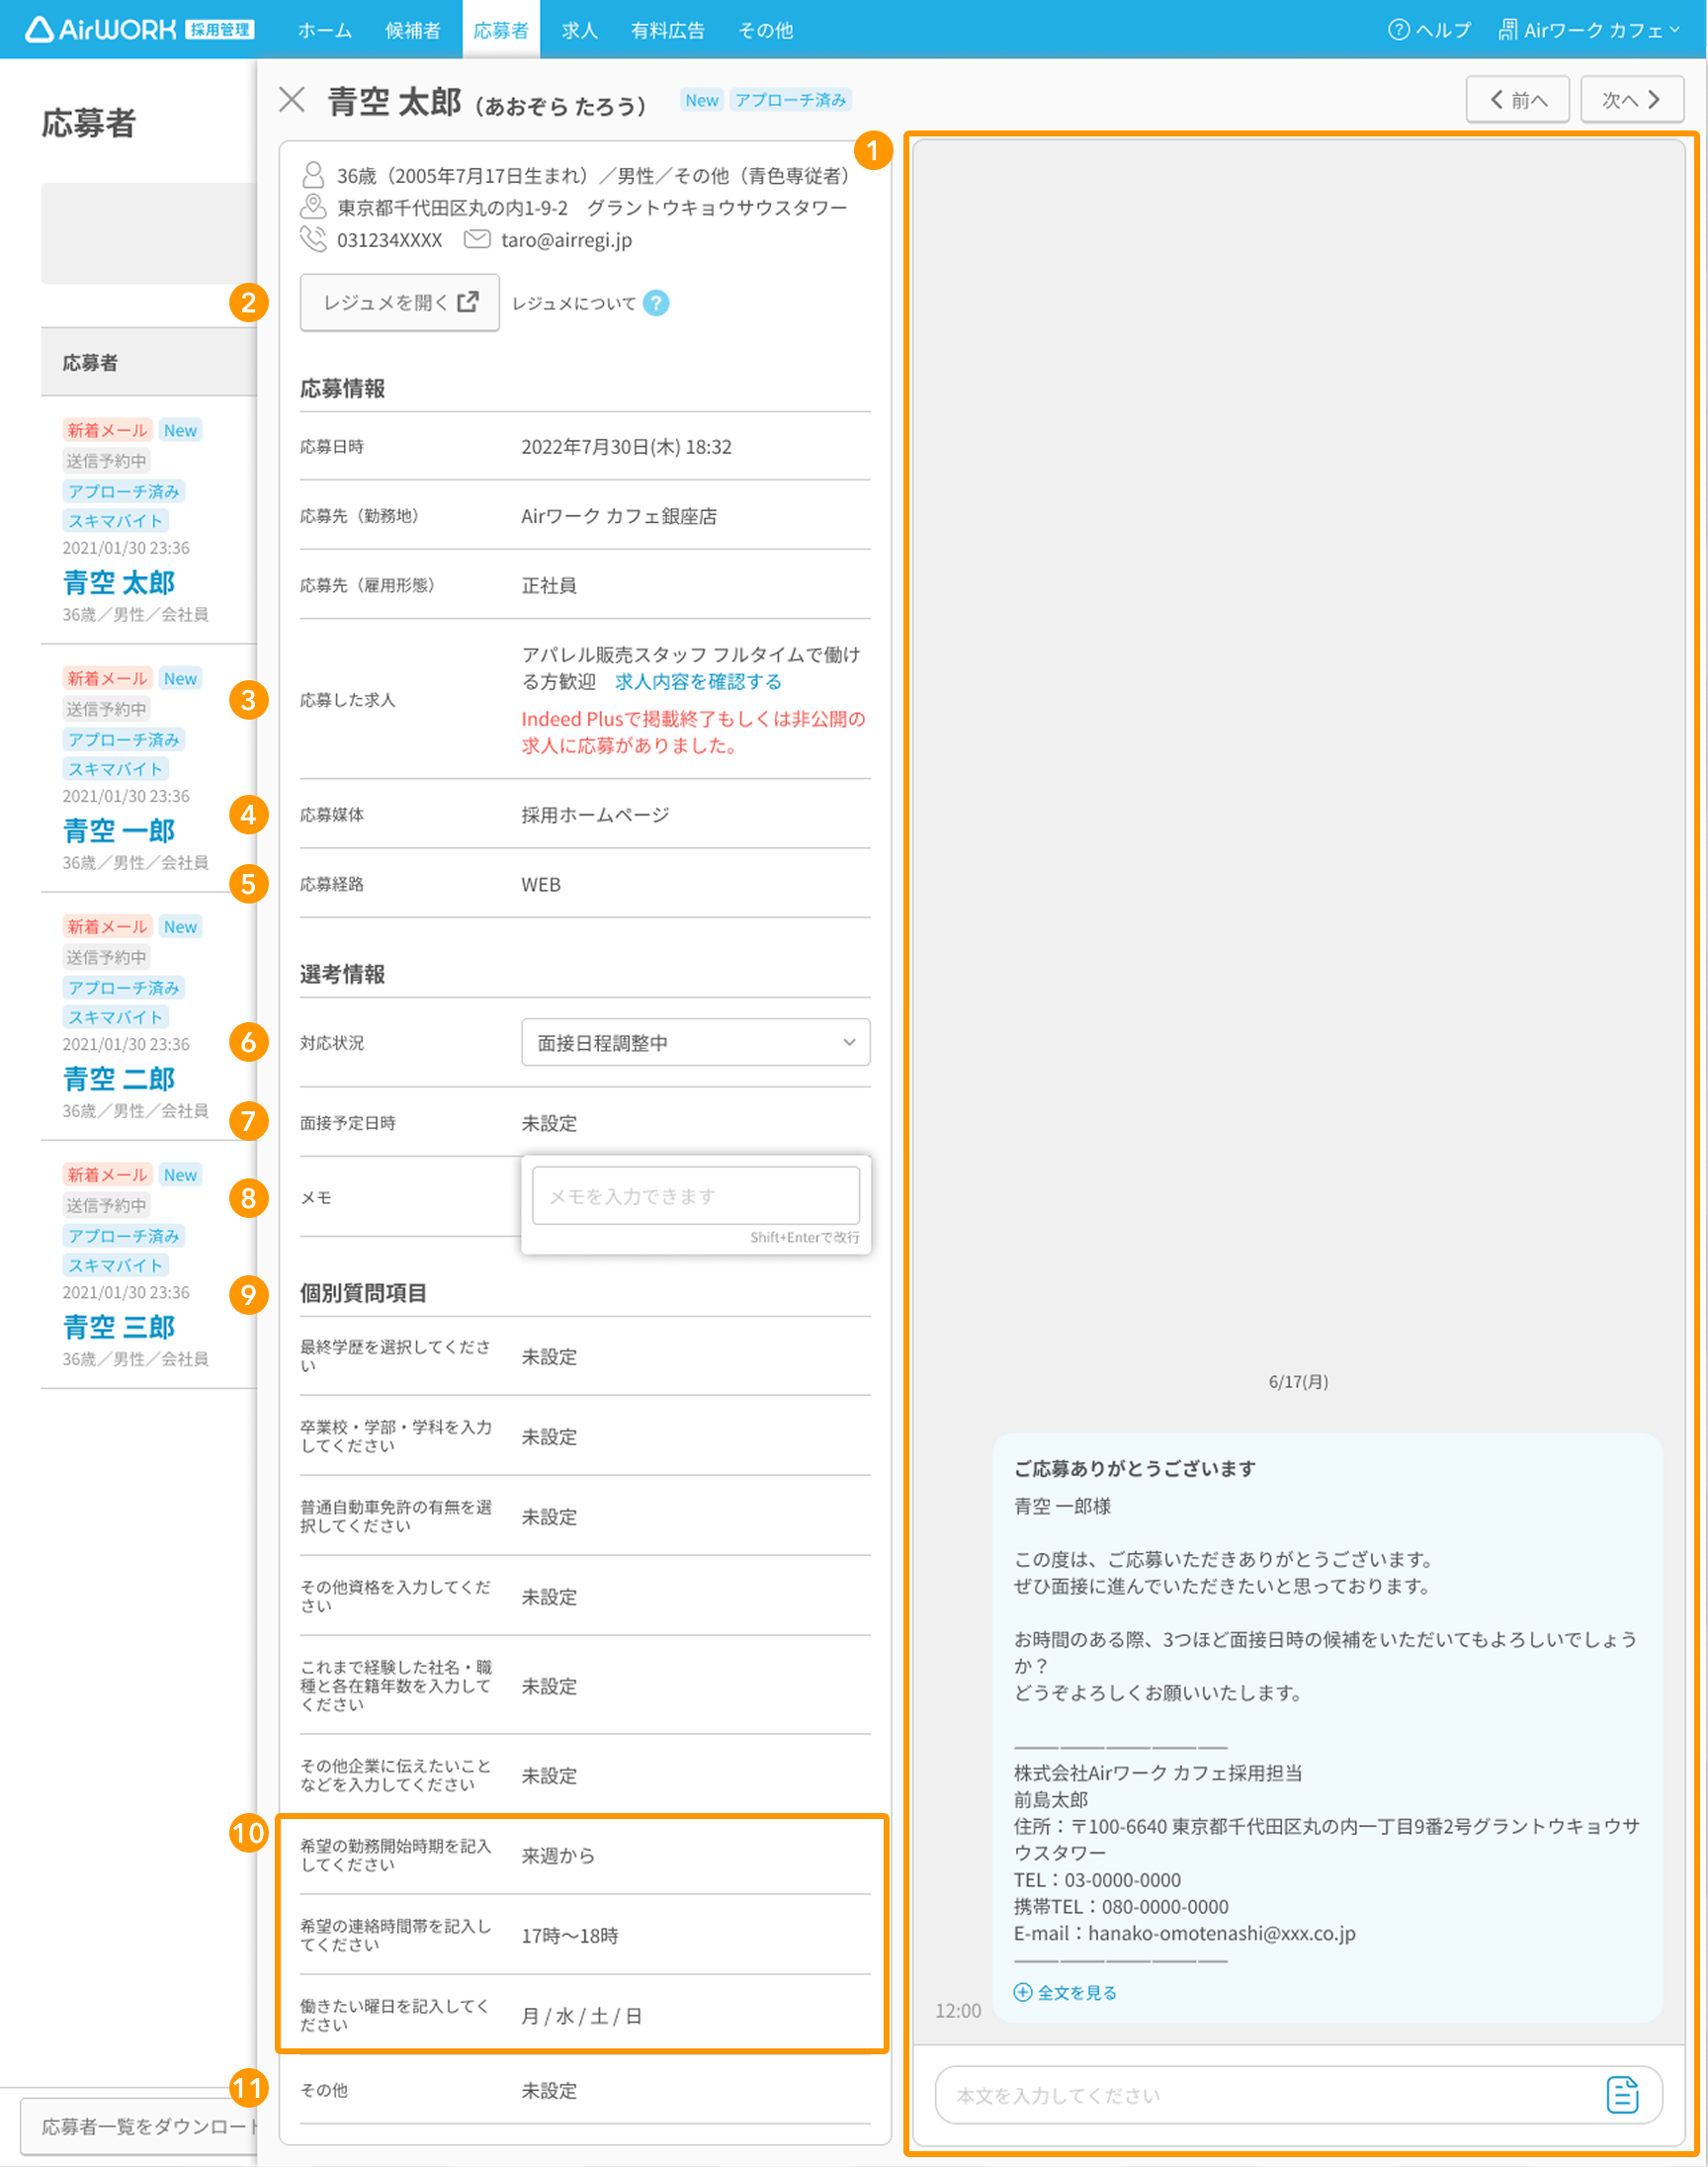Click the WEB value for 応募経路
This screenshot has height=2167, width=1708.
pyautogui.click(x=541, y=884)
